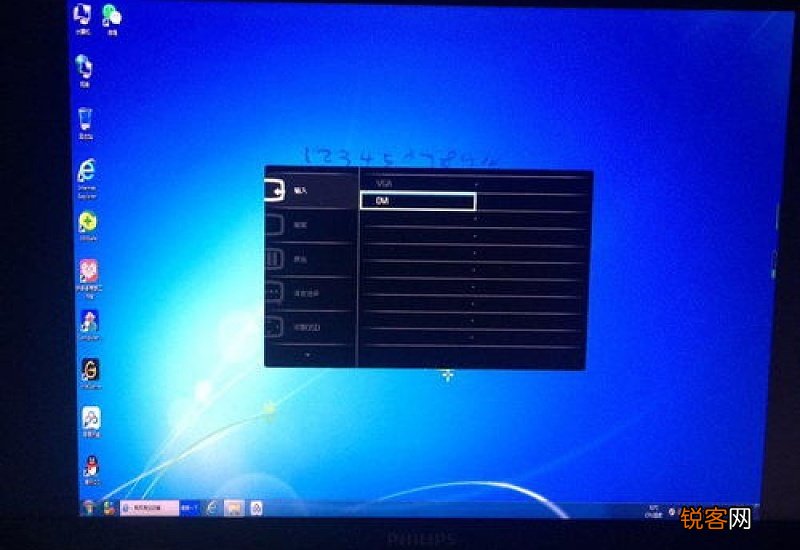This screenshot has width=800, height=550.
Task: Open the Windows Start menu
Action: click(x=89, y=508)
